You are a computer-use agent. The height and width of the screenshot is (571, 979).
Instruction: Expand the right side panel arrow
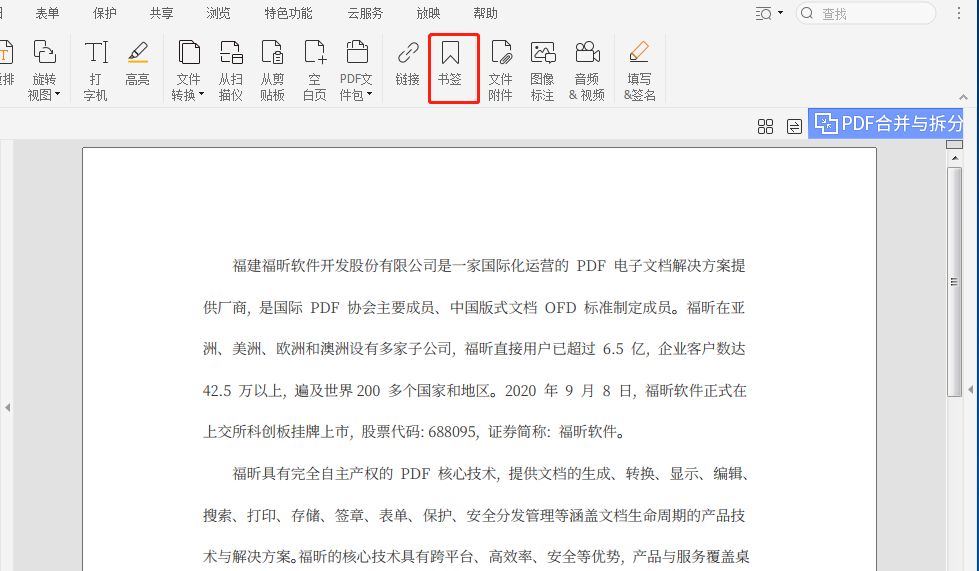point(971,389)
